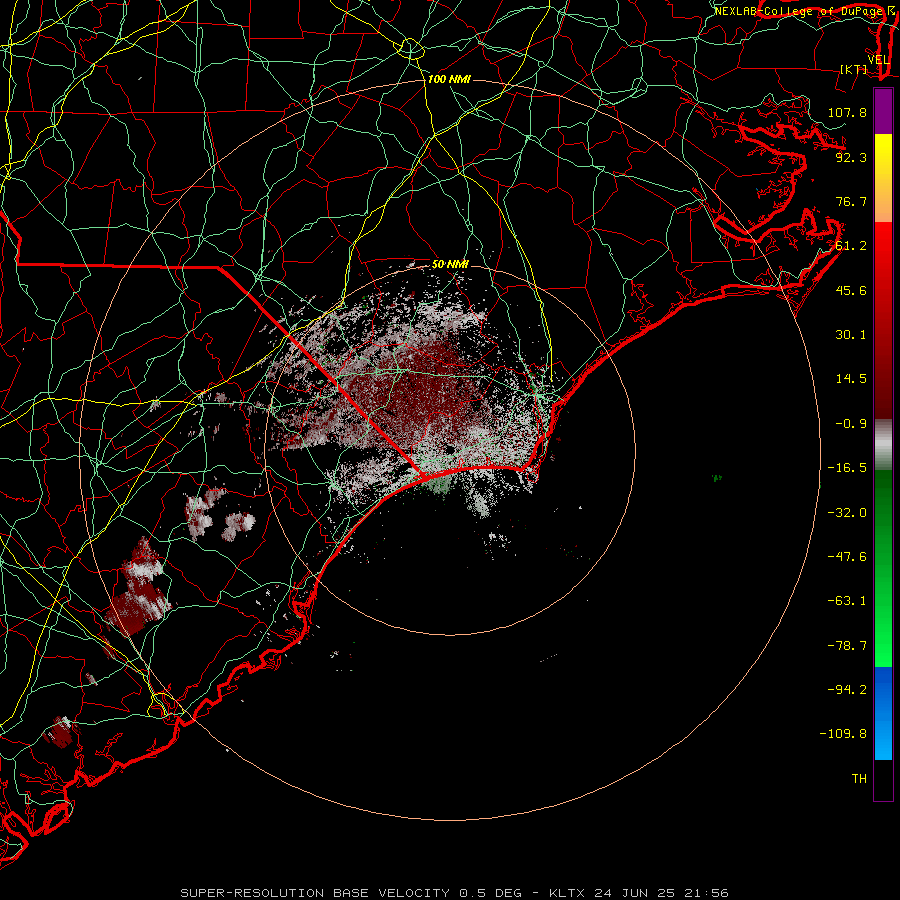This screenshot has height=900, width=900.
Task: Select the -78.7 legend value
Action: tap(847, 646)
